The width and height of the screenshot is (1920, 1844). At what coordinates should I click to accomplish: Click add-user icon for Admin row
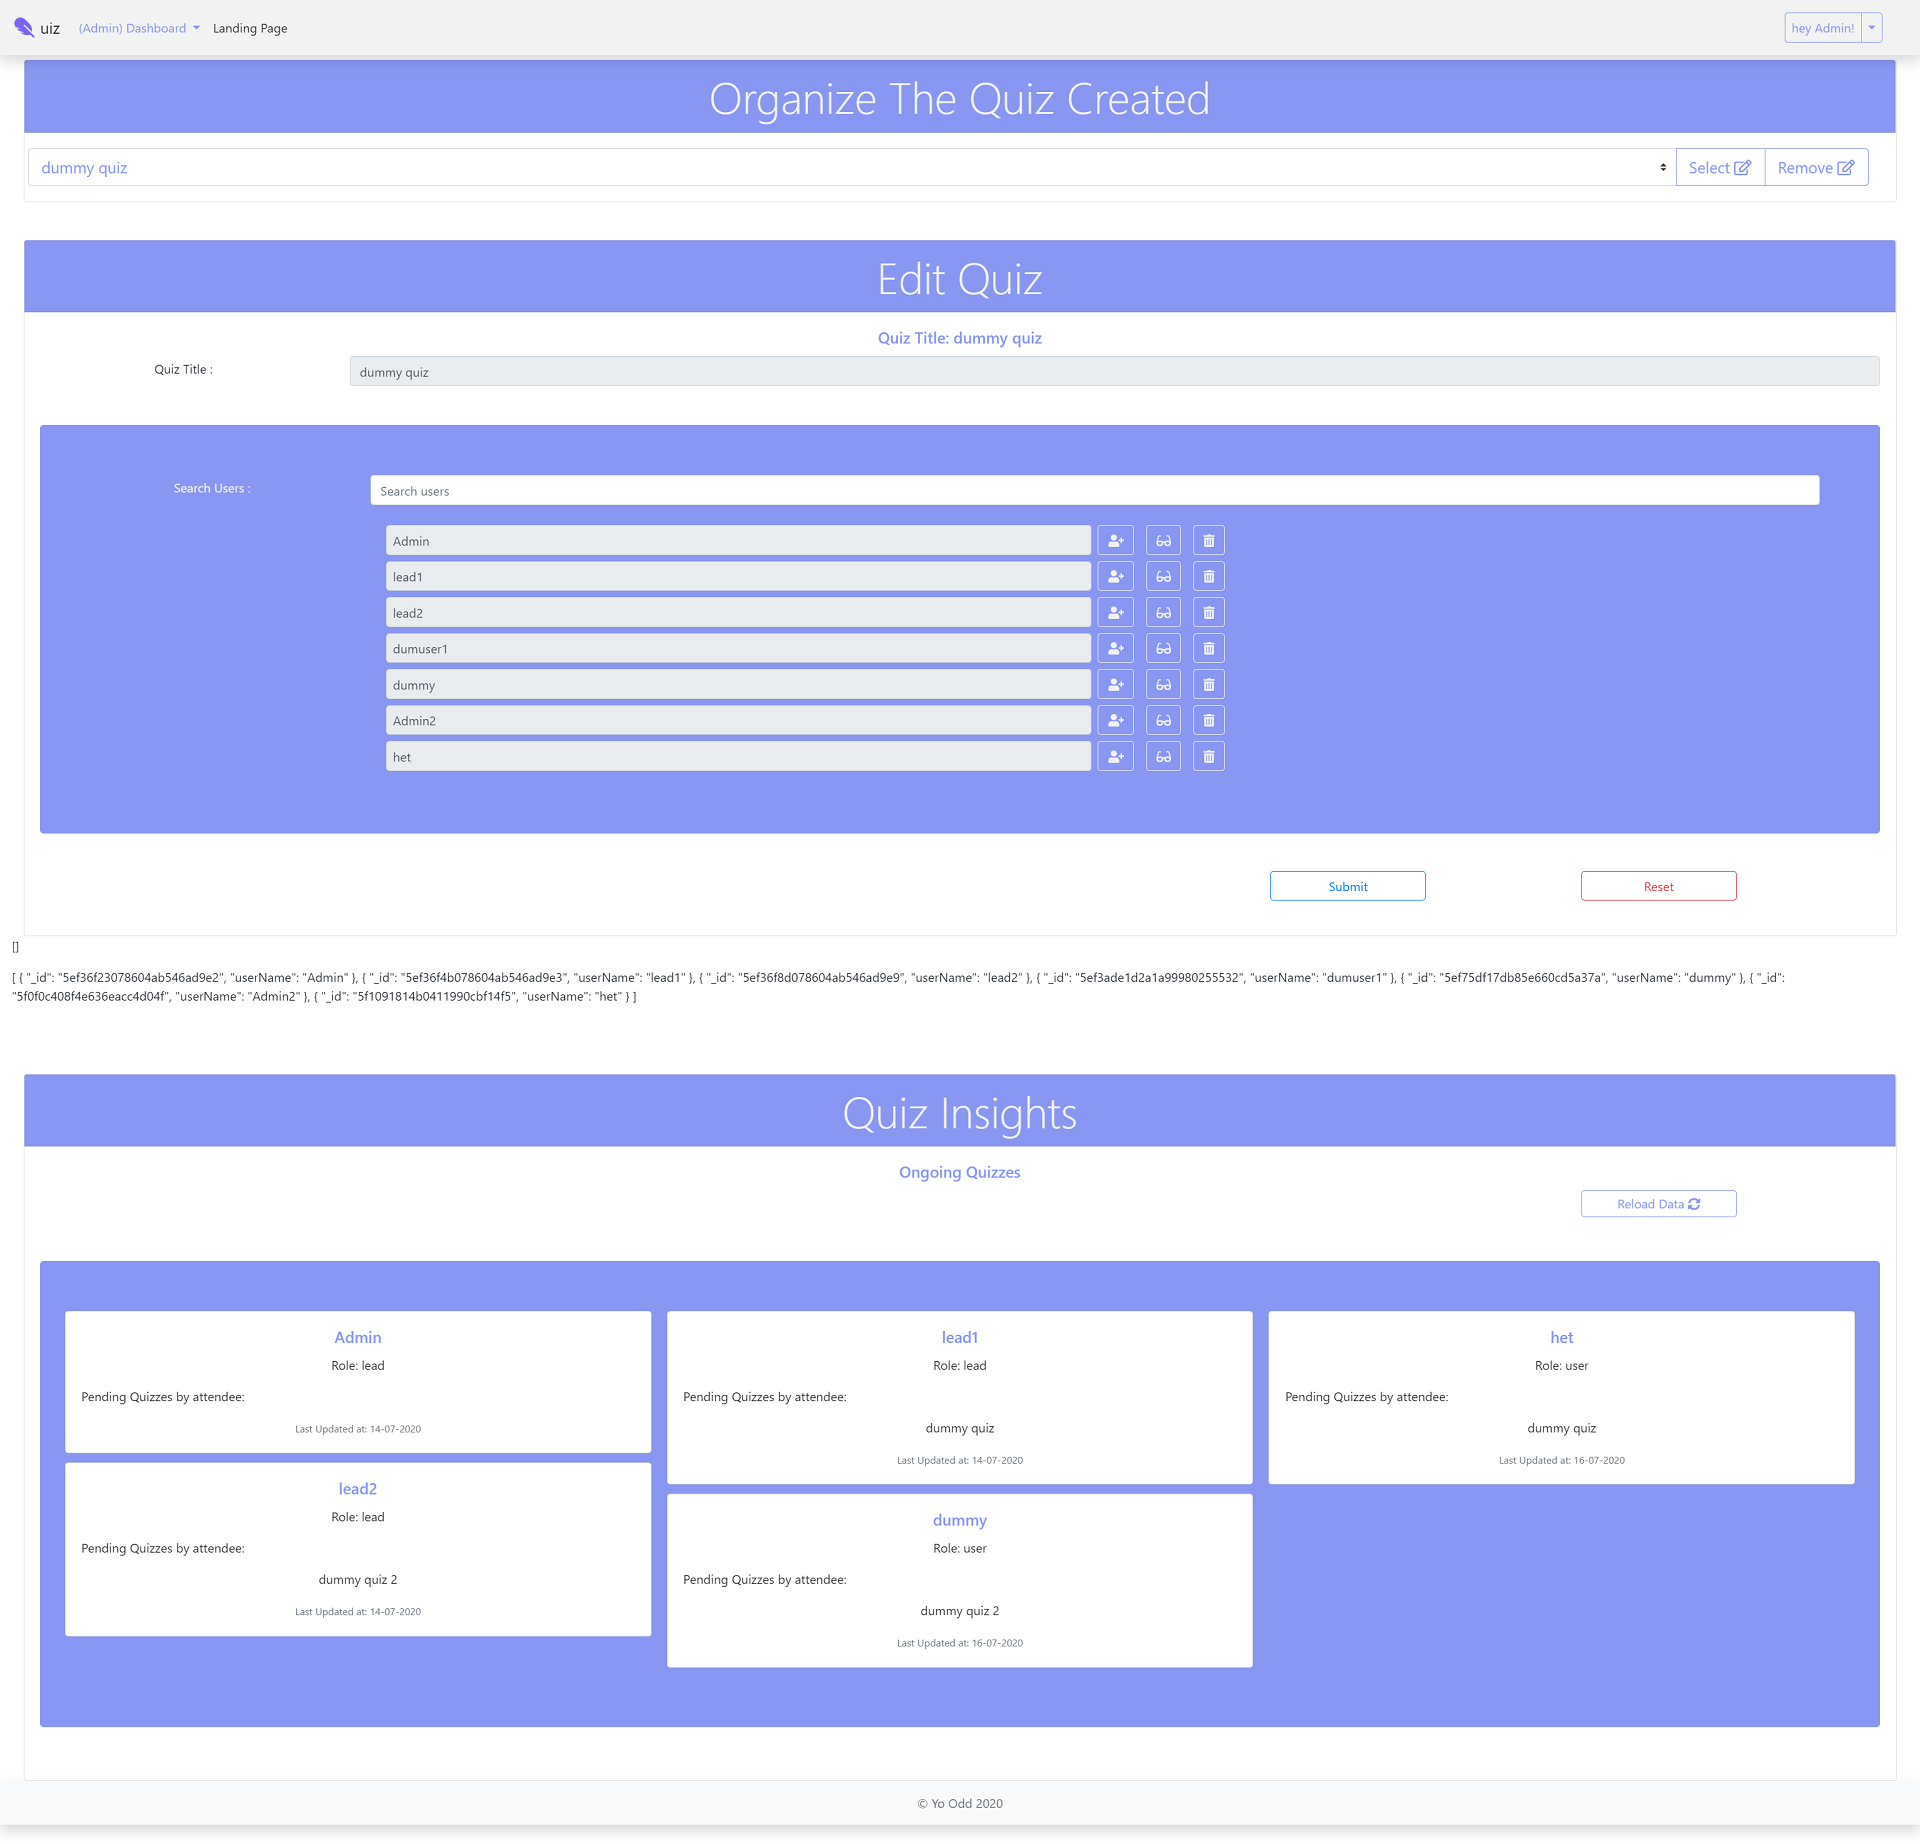tap(1115, 541)
